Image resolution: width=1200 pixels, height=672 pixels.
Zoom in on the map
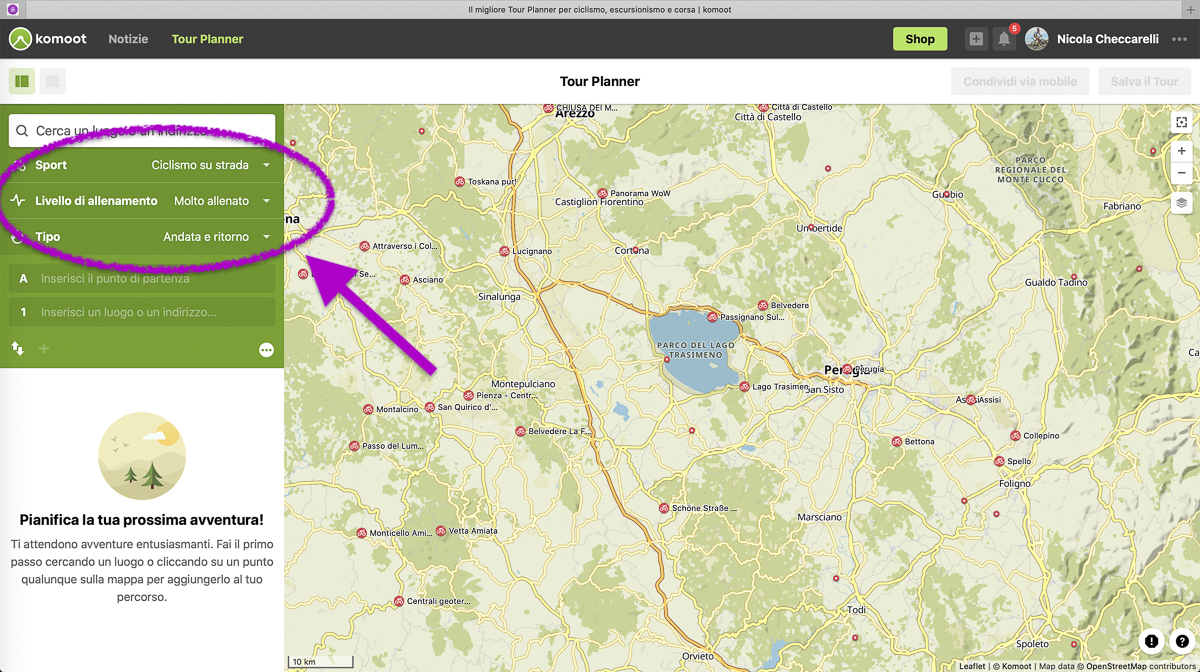click(x=1181, y=151)
